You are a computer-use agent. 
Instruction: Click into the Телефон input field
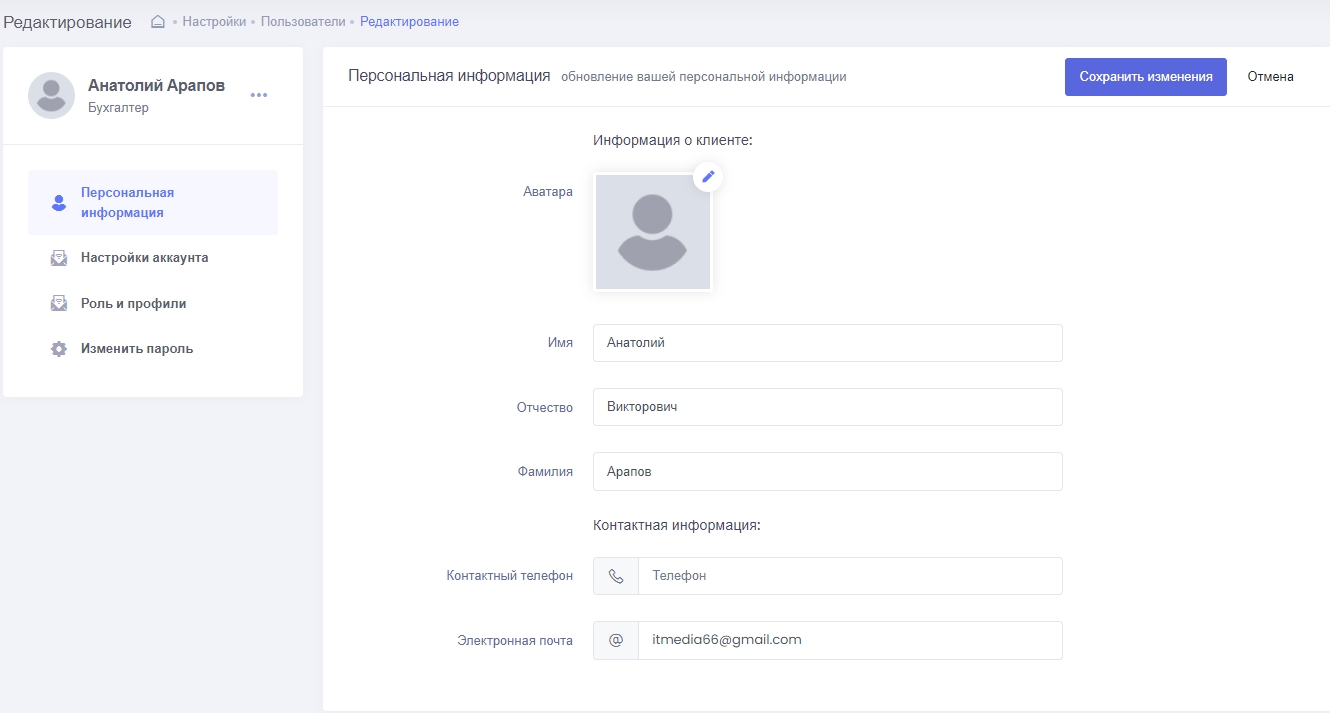click(849, 576)
